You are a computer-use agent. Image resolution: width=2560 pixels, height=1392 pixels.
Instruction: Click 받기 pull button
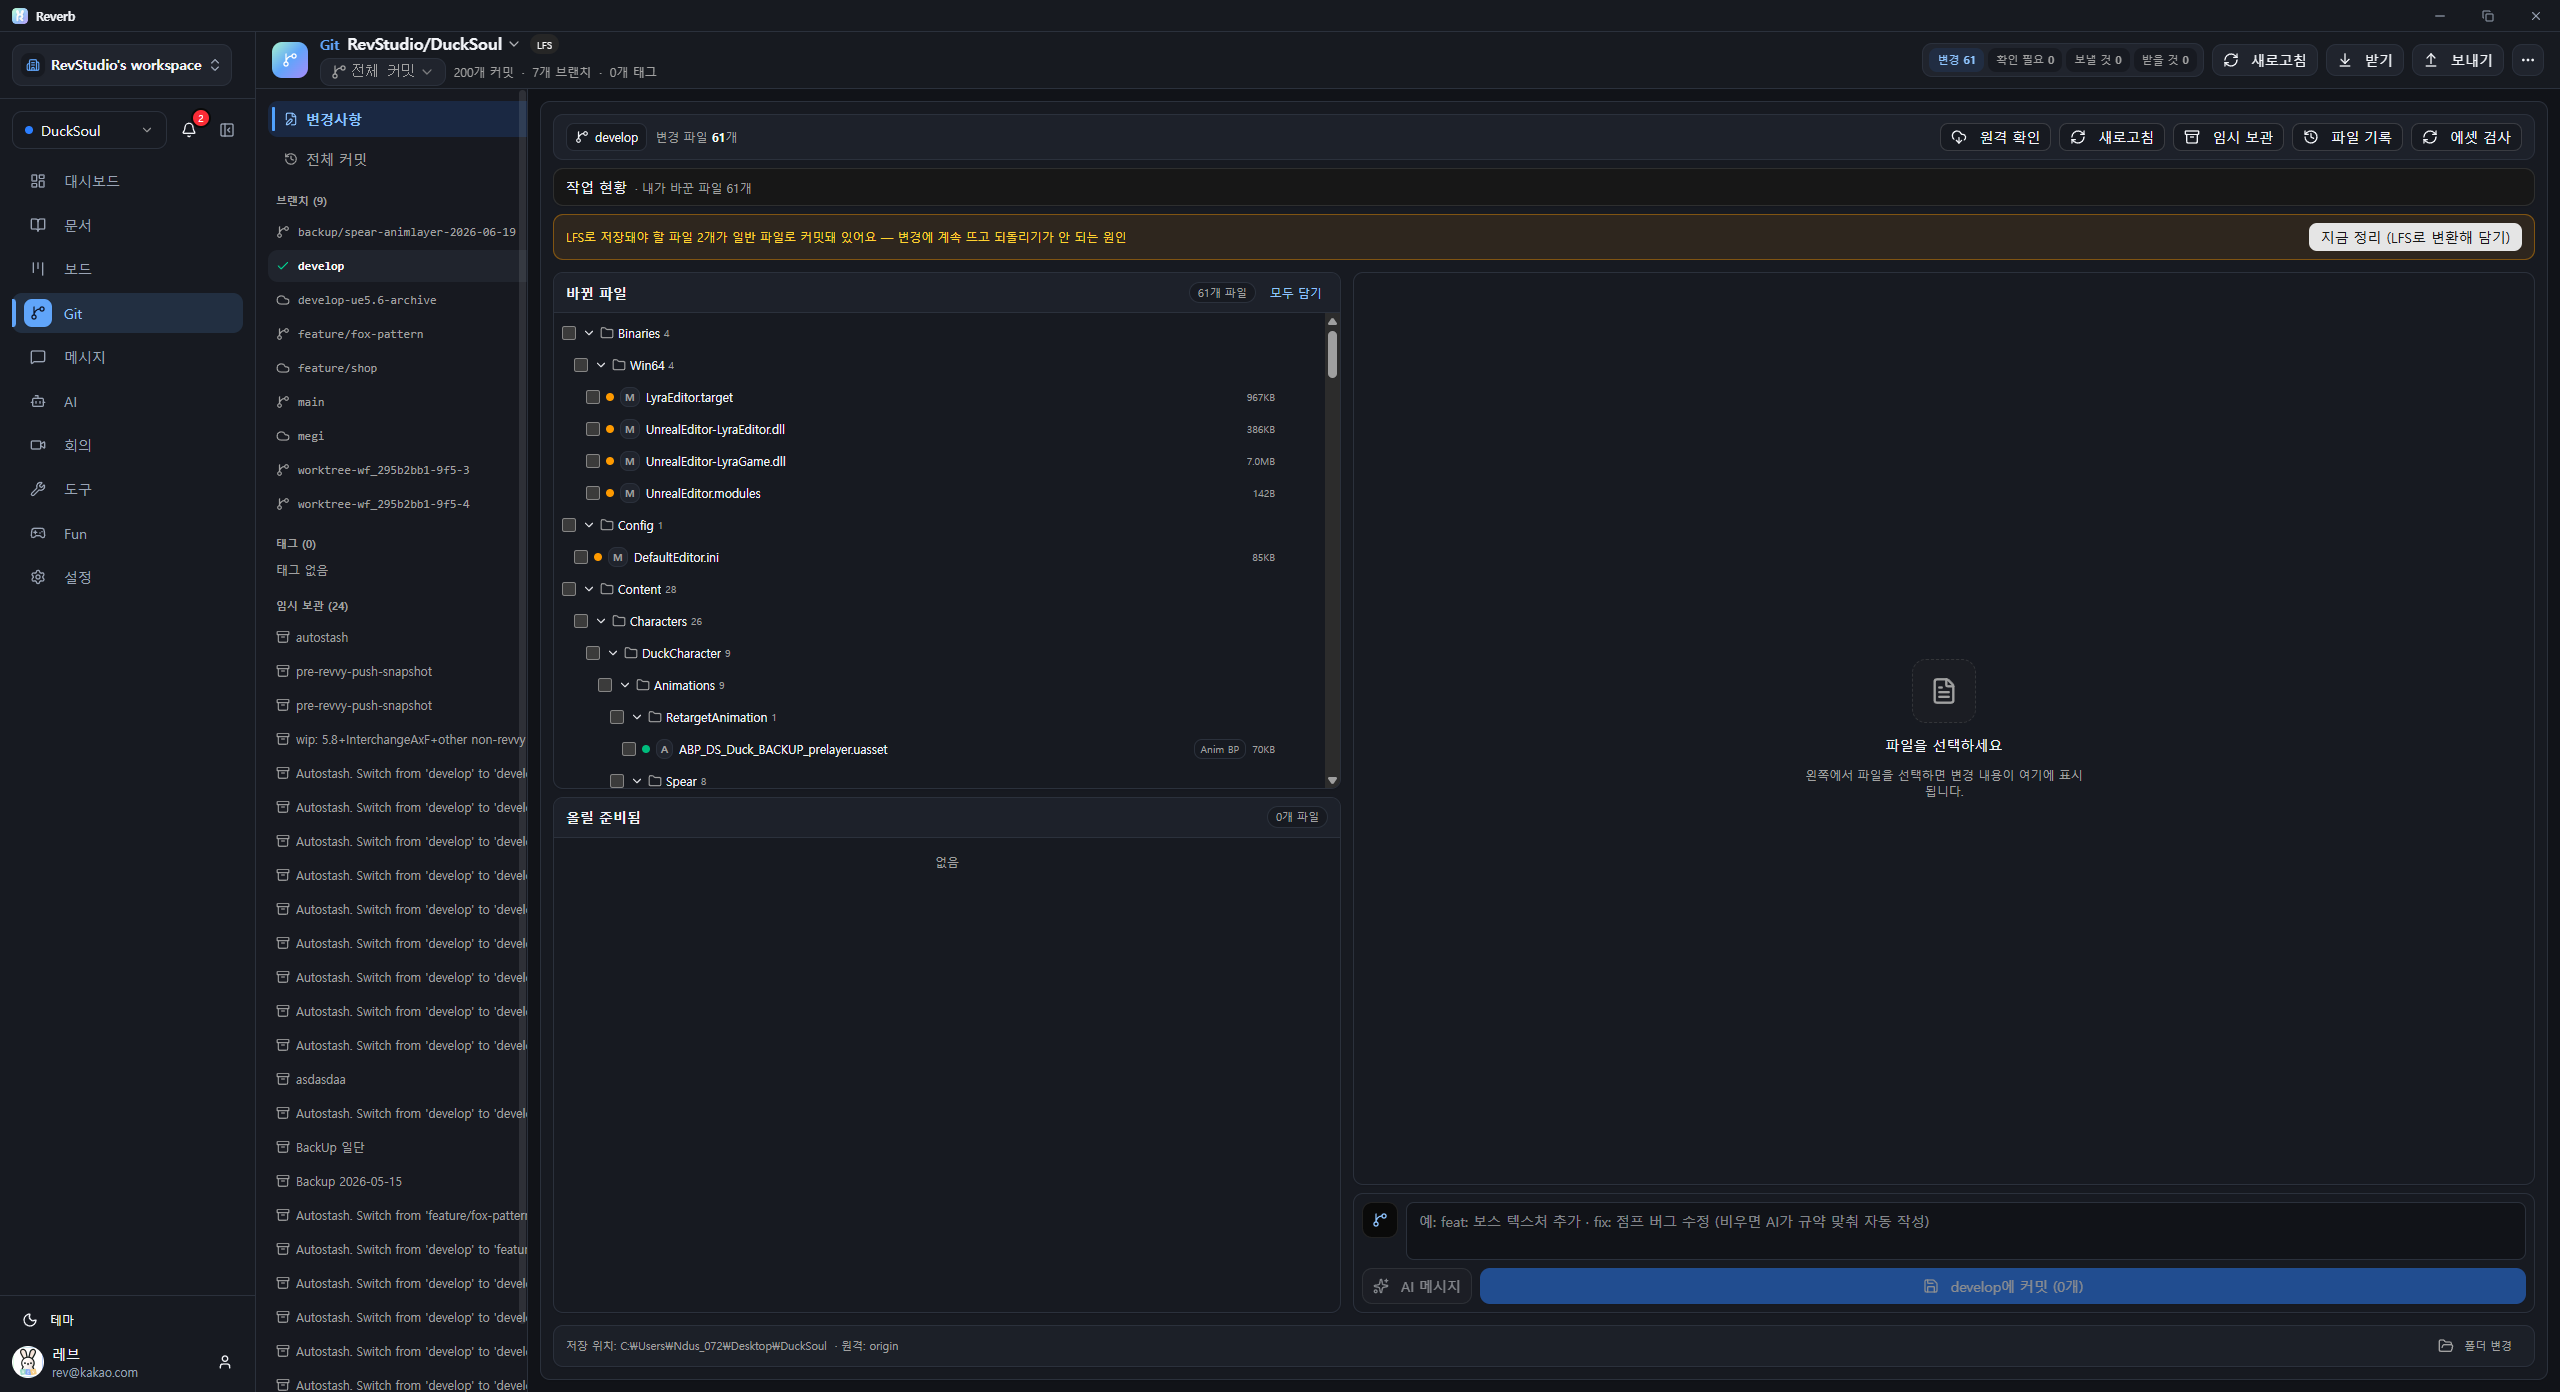click(2364, 60)
